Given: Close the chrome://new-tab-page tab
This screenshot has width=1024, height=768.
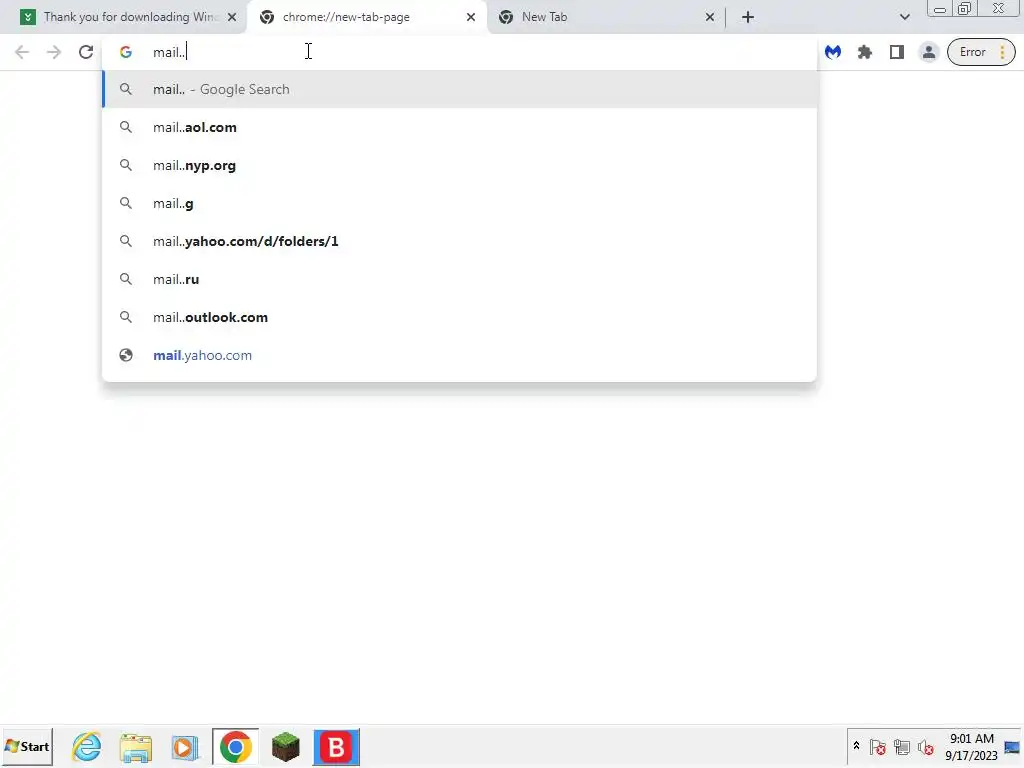Looking at the screenshot, I should coord(471,17).
